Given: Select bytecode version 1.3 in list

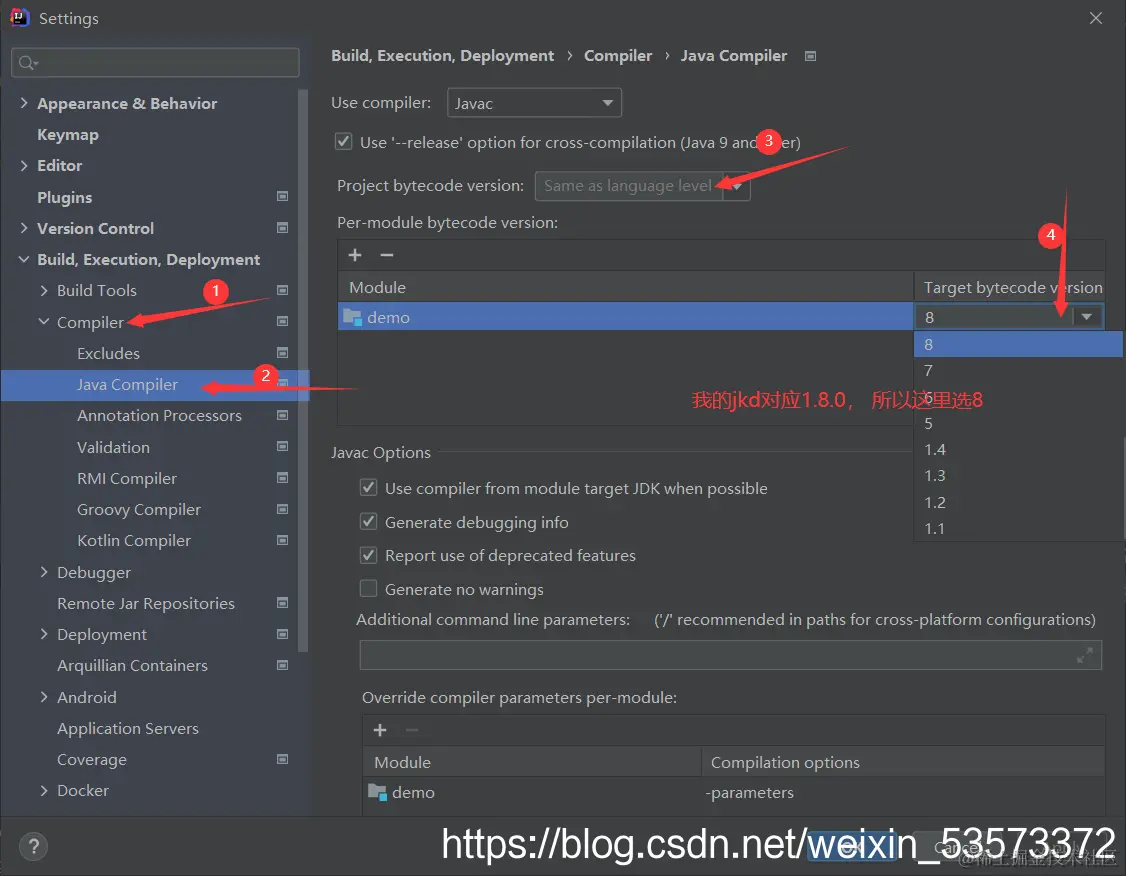Looking at the screenshot, I should pos(1018,475).
